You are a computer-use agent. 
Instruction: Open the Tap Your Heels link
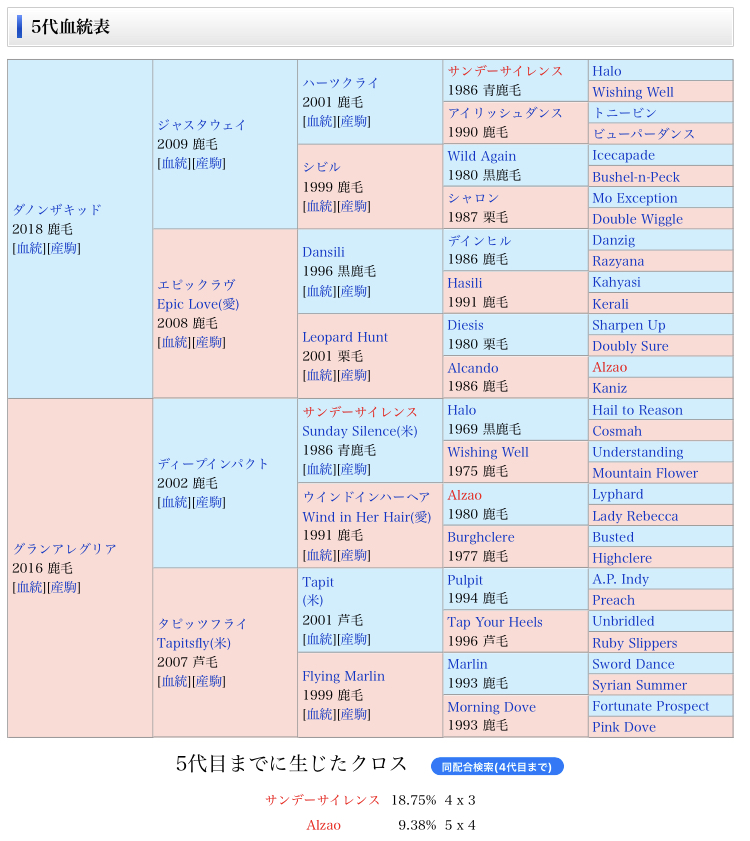point(494,622)
